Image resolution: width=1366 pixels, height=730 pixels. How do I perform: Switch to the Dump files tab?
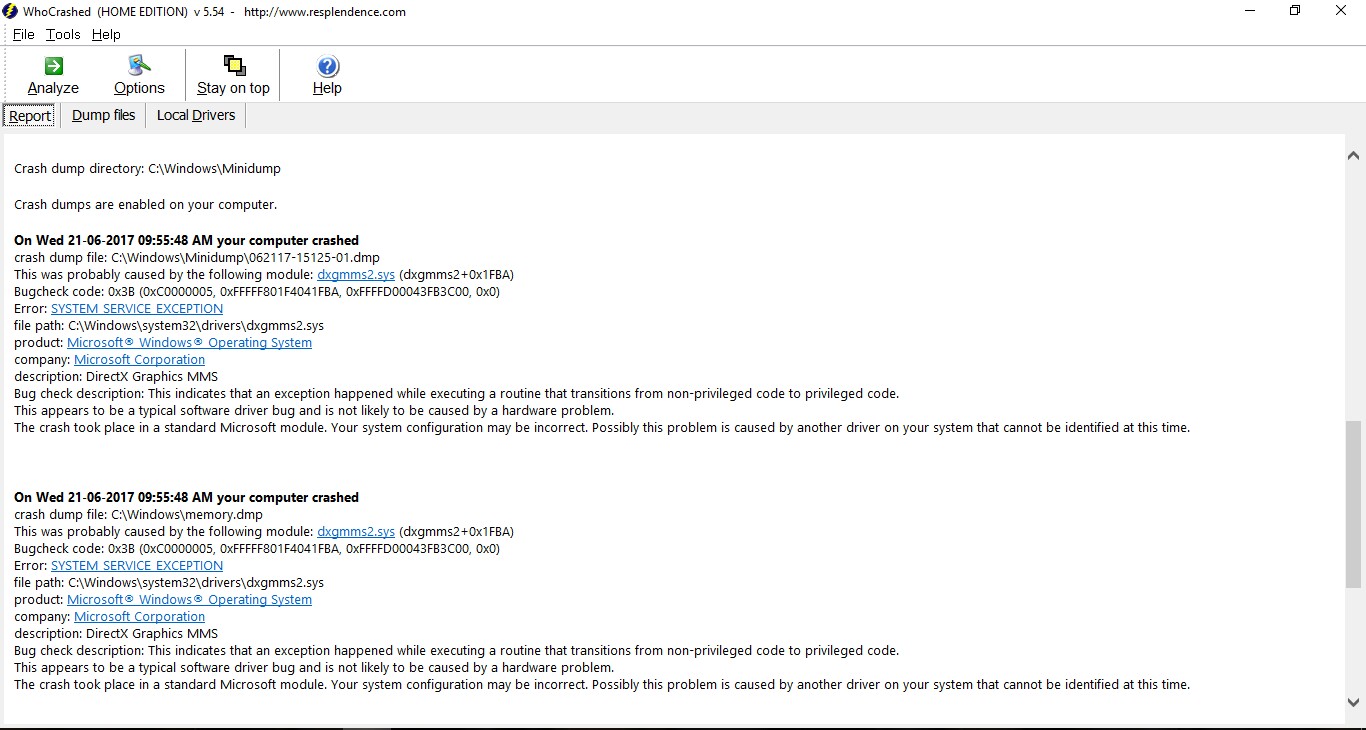pyautogui.click(x=104, y=115)
